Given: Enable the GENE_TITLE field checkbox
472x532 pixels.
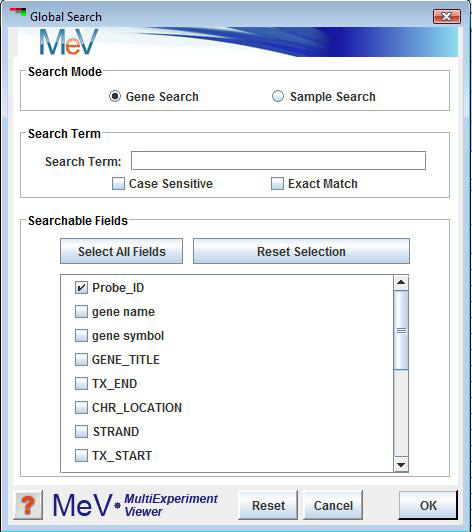Looking at the screenshot, I should coord(81,360).
